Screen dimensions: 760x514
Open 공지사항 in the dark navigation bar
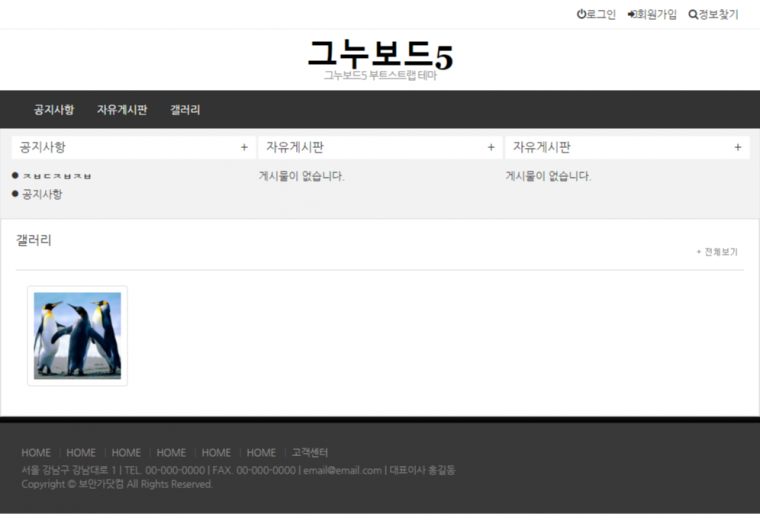(54, 110)
